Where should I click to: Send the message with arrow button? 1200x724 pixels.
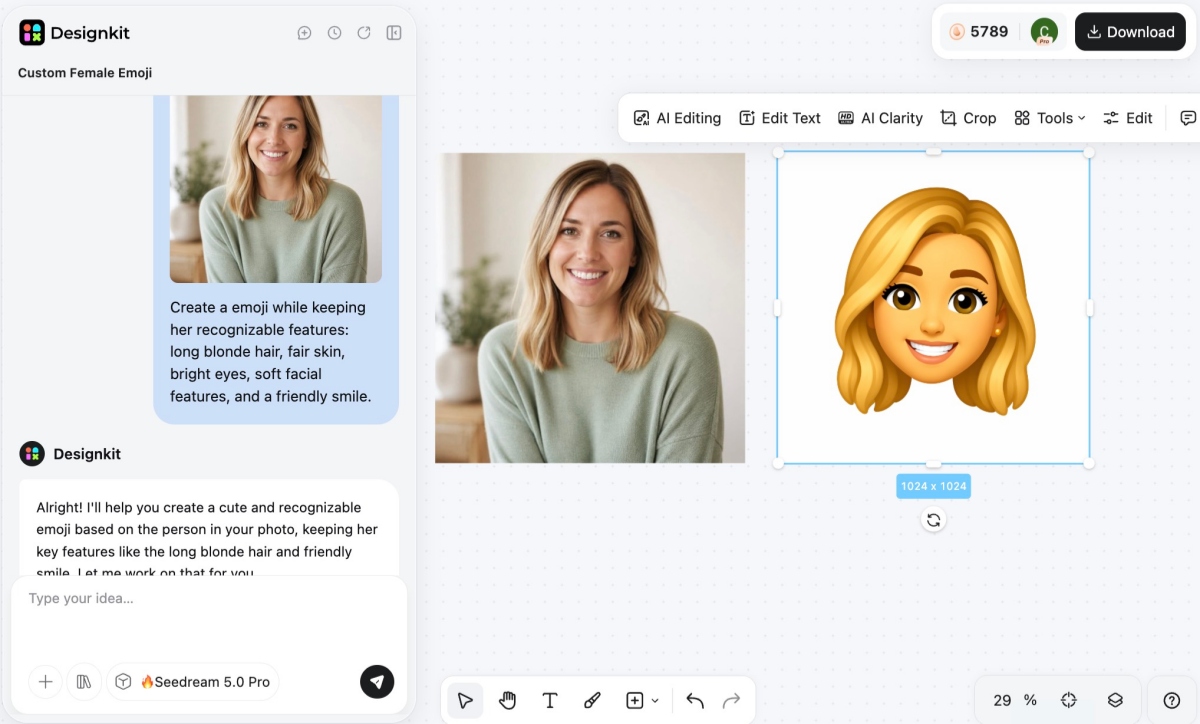pos(377,682)
